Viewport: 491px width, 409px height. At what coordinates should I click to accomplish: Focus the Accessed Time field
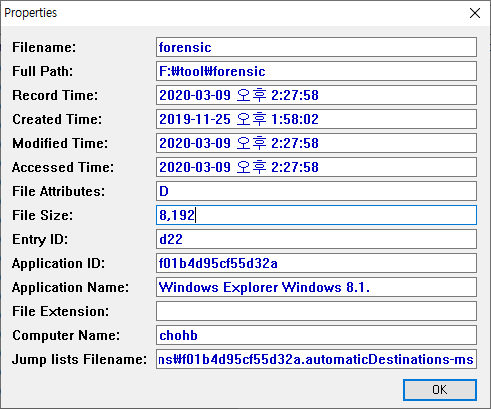316,167
